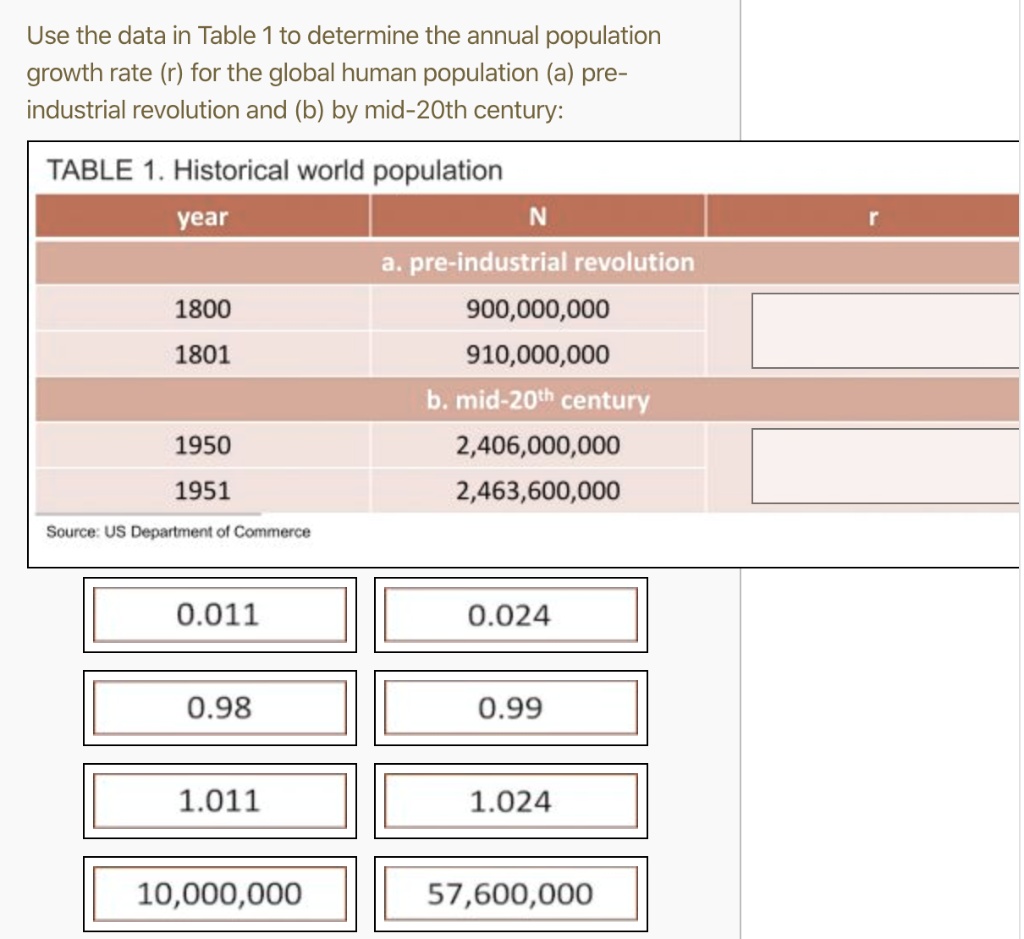Screen dimensions: 1024x939
Task: Select the answer tile labeled 0.99
Action: coord(510,706)
